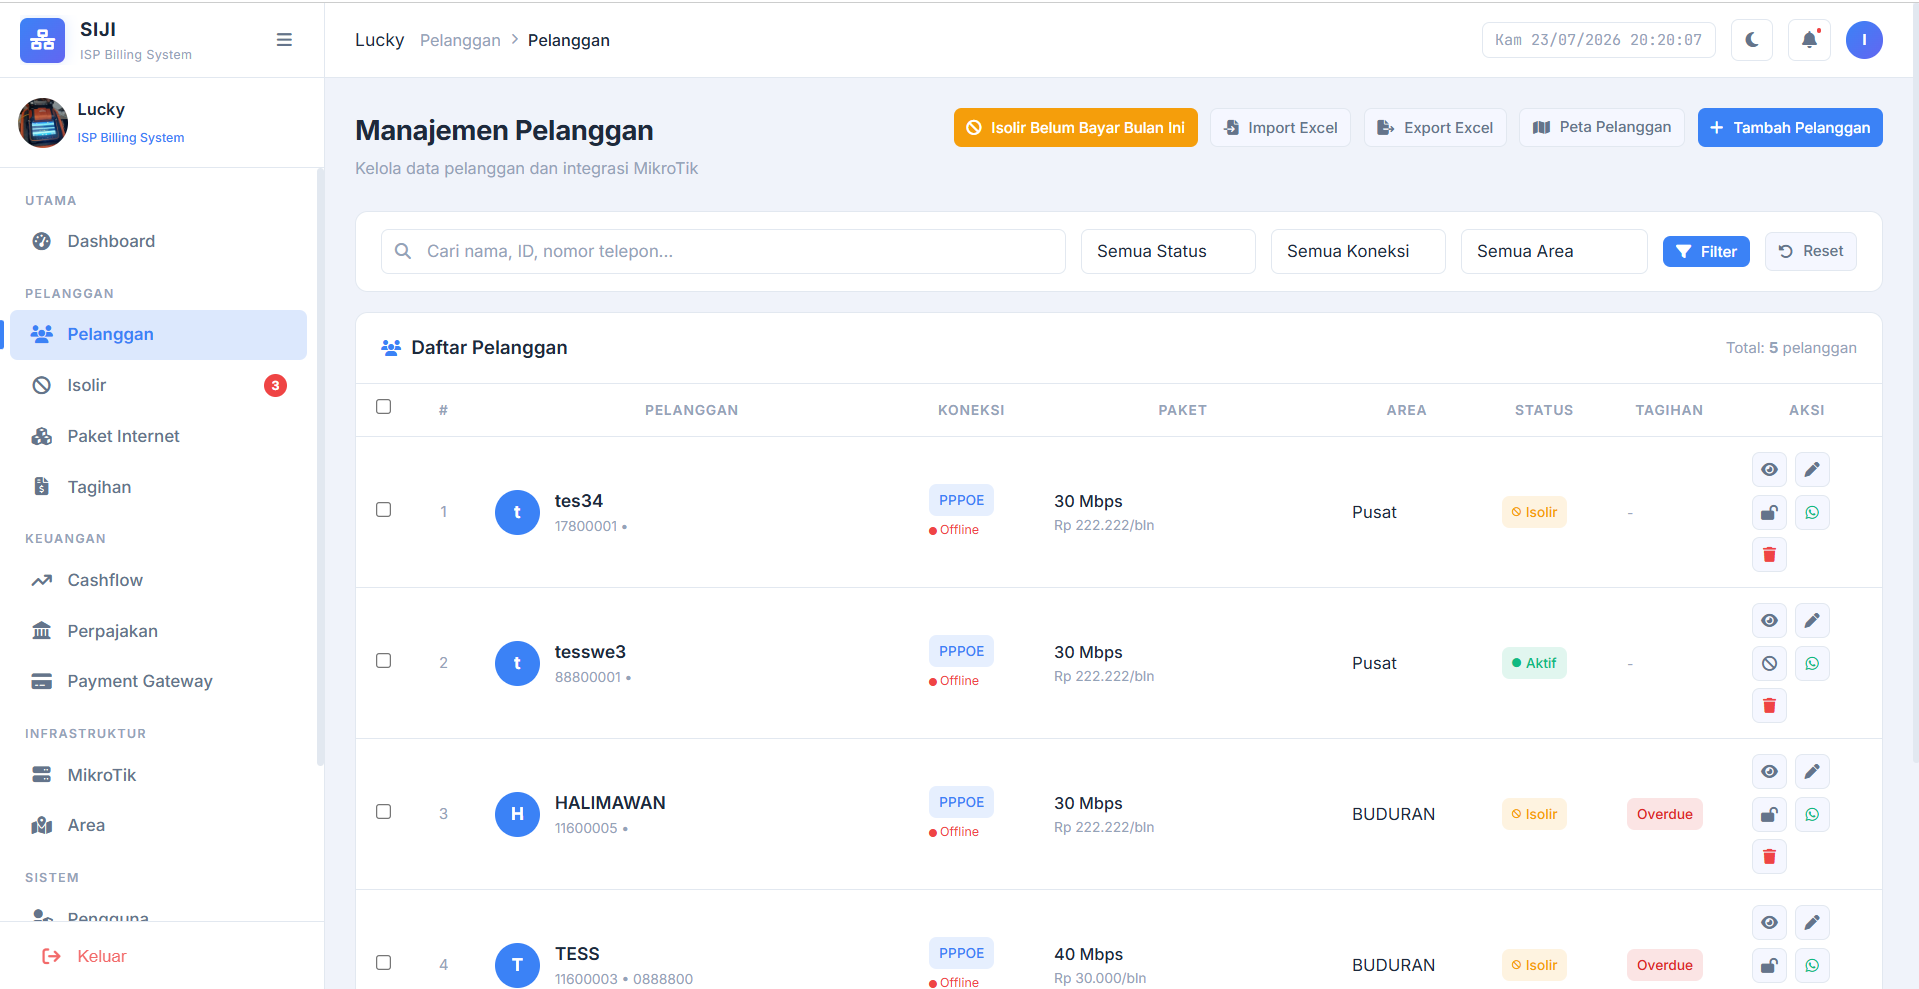The width and height of the screenshot is (1919, 989).
Task: Open Cashflow sidebar menu item
Action: pyautogui.click(x=158, y=580)
